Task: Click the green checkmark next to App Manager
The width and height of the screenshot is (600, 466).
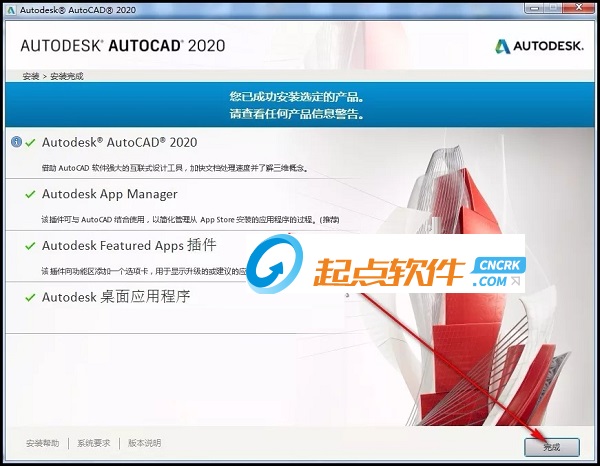Action: point(30,194)
